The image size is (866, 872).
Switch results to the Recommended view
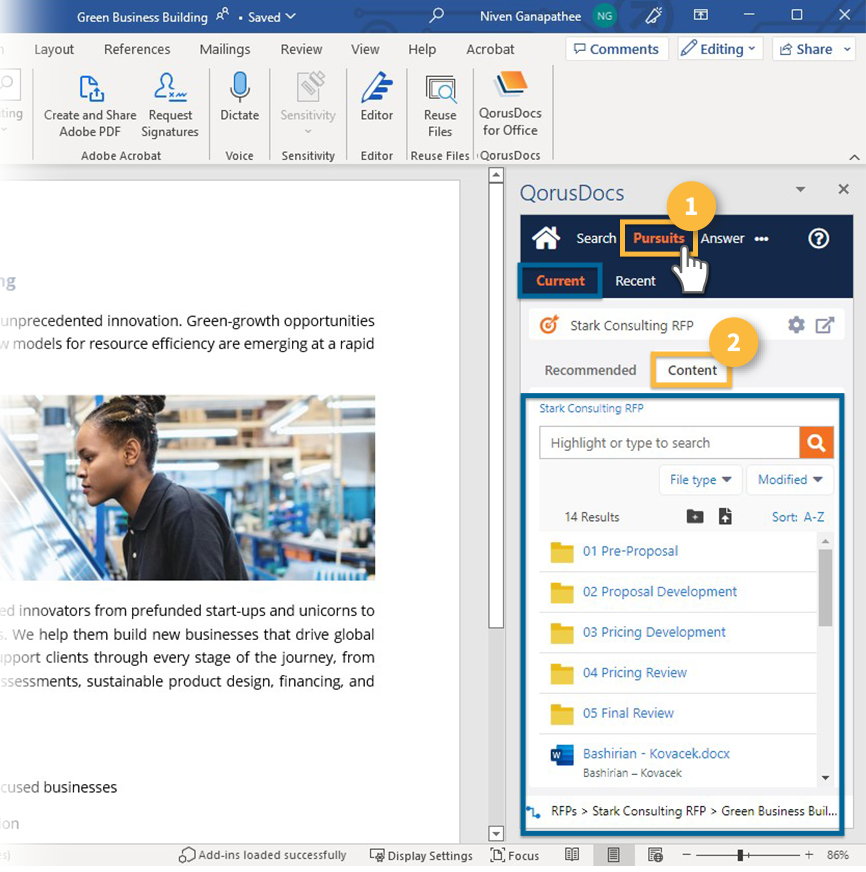pos(589,370)
